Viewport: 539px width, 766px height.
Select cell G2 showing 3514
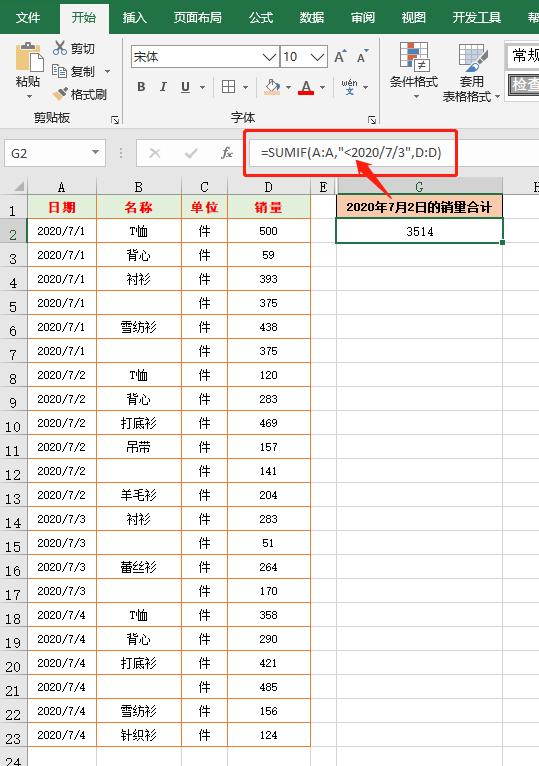419,231
